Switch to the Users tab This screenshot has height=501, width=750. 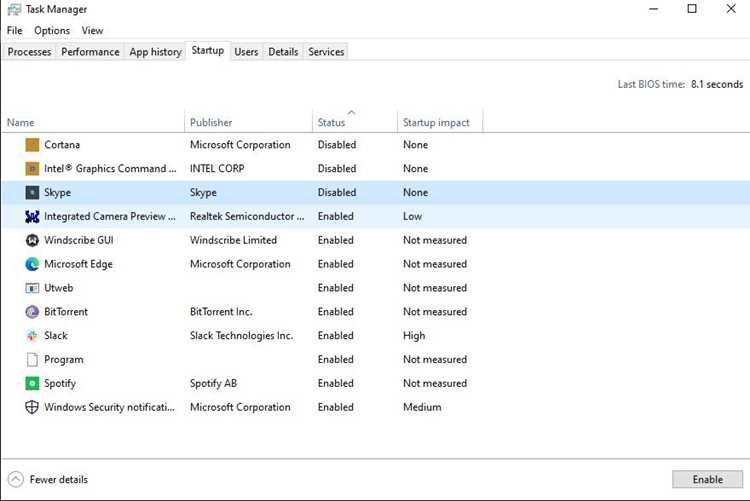point(246,52)
